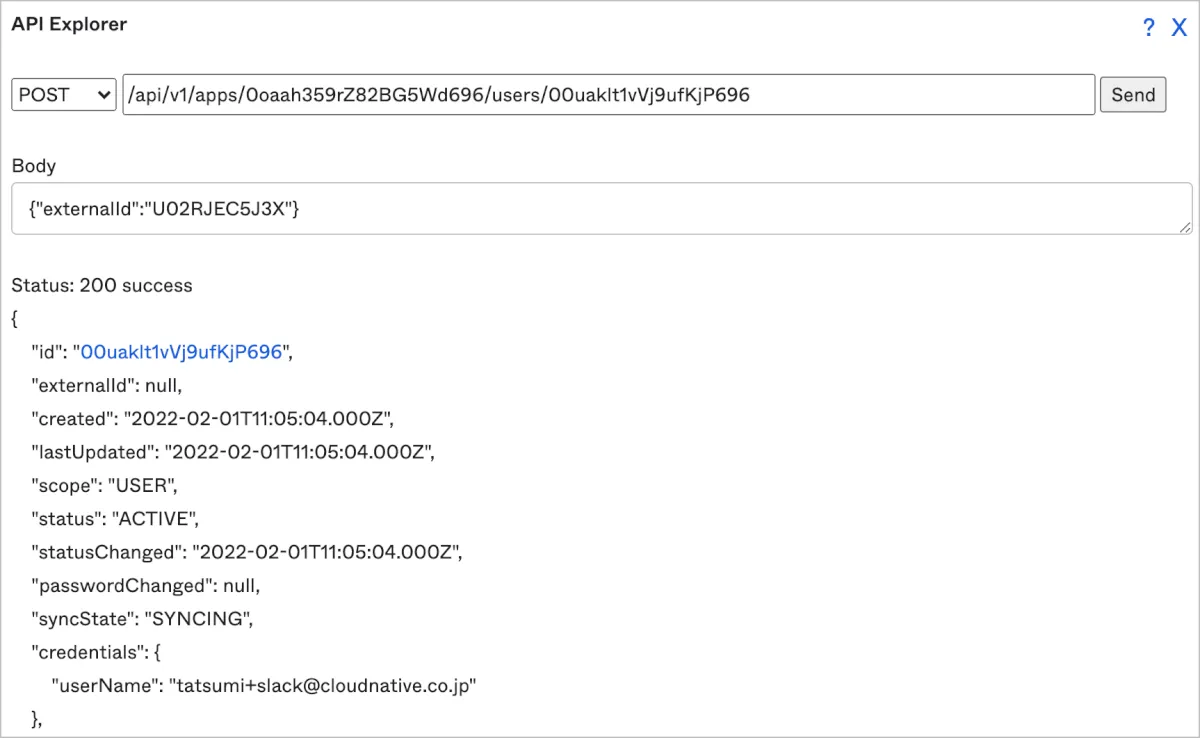Open the API Explorer help question mark
The height and width of the screenshot is (738, 1200).
tap(1149, 28)
